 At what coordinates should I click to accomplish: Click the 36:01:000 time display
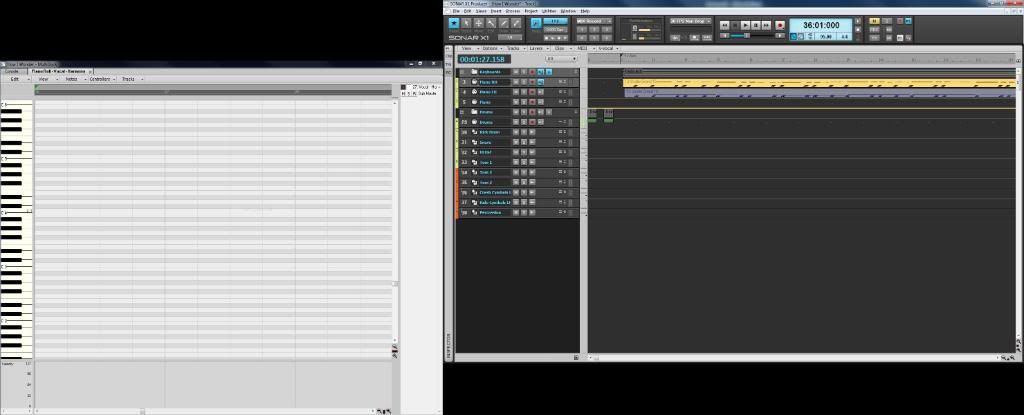821,25
